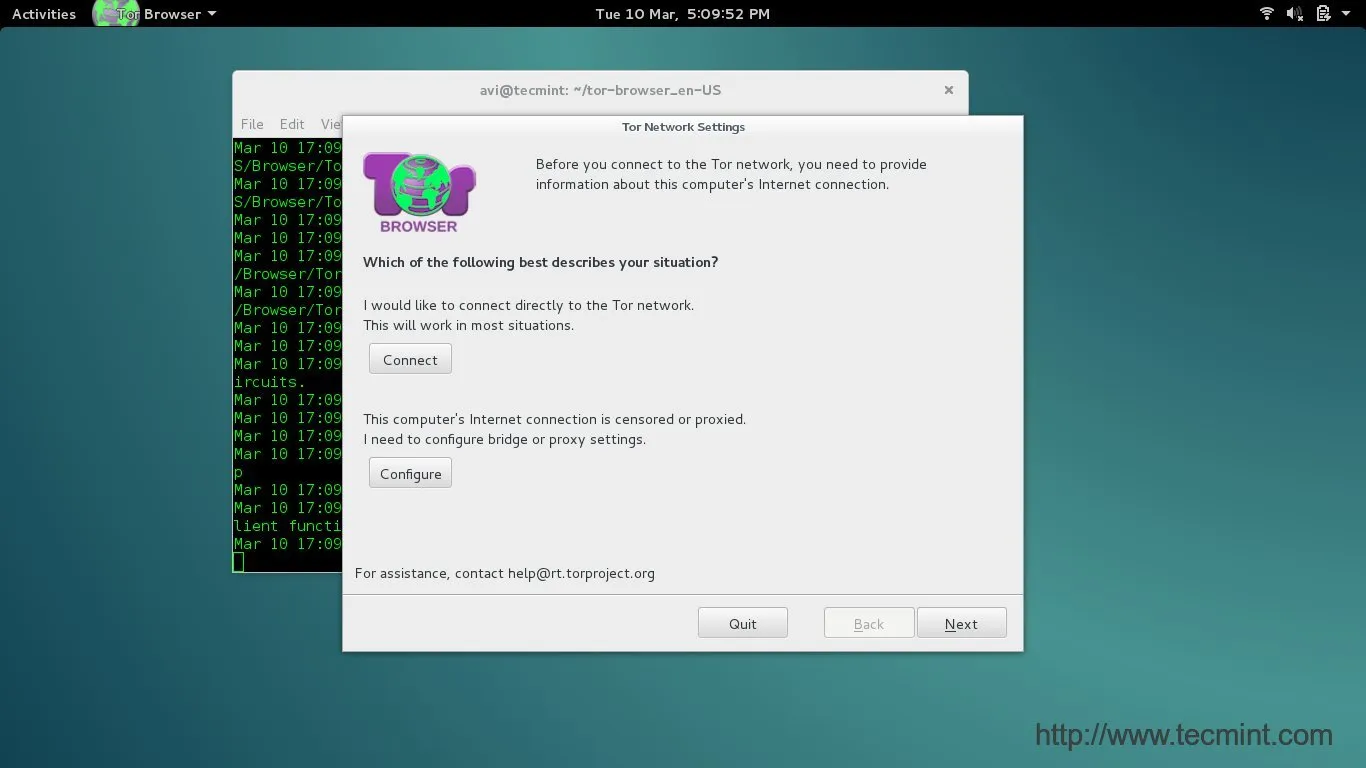Screen dimensions: 1366x768
Task: Quit the Tor Network Settings dialog
Action: click(x=742, y=623)
